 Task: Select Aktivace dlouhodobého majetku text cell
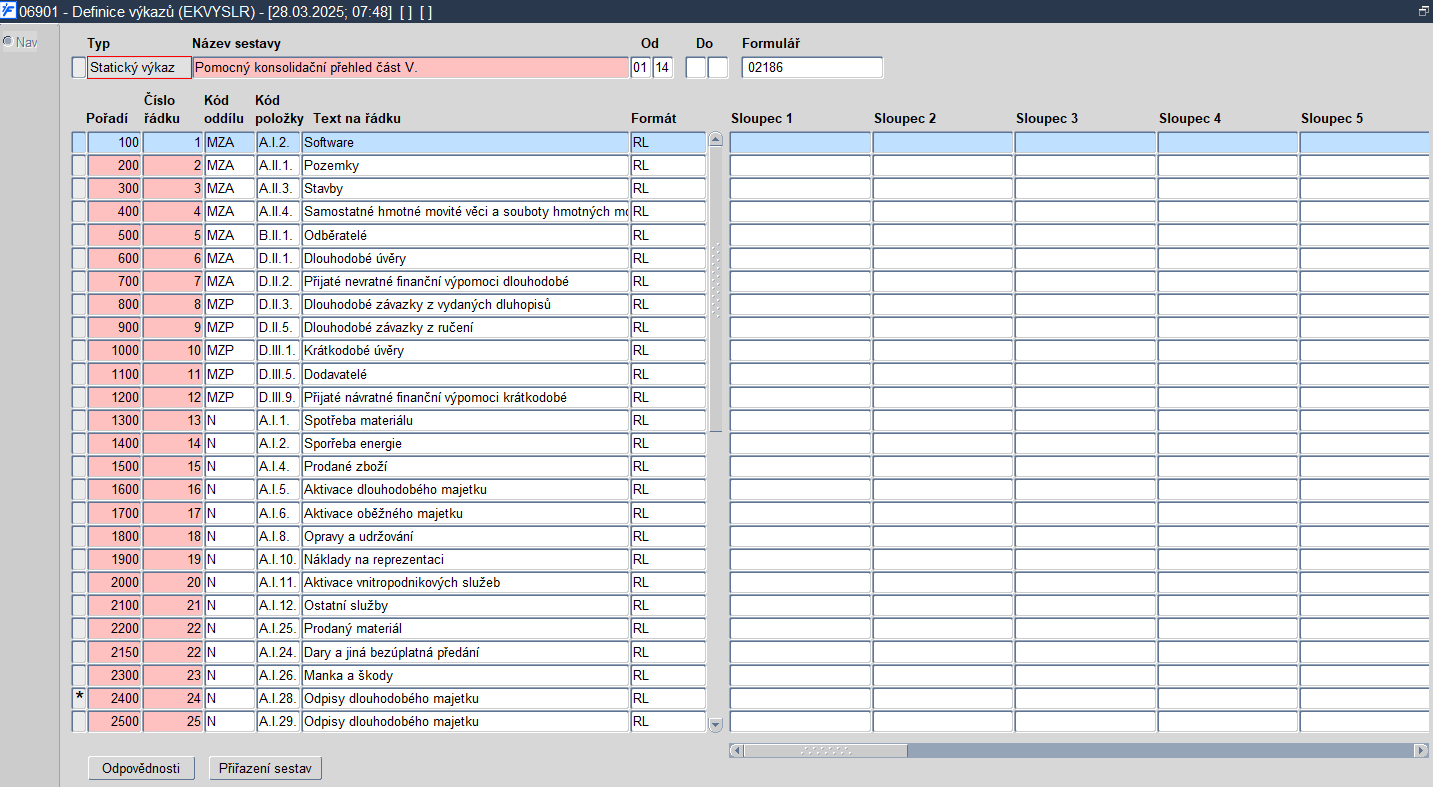(x=466, y=489)
